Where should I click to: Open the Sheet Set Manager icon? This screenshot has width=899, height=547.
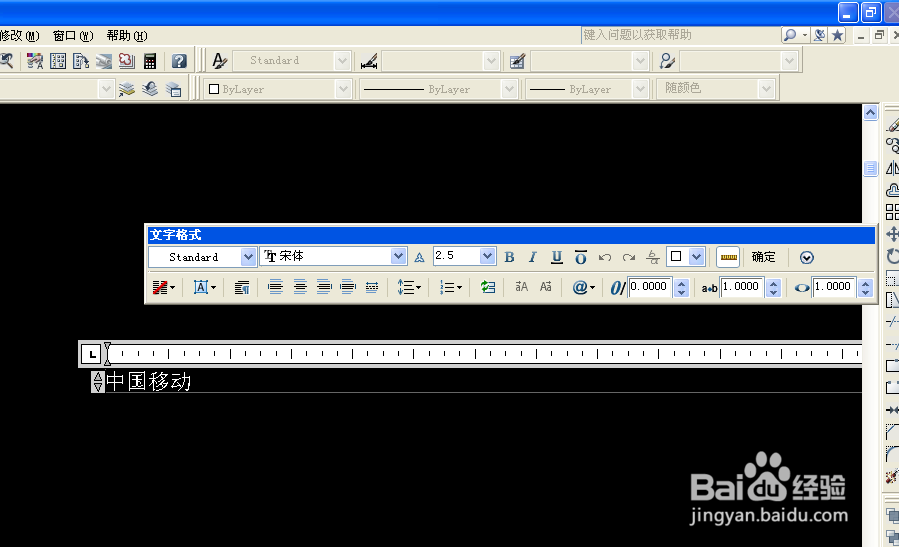104,61
